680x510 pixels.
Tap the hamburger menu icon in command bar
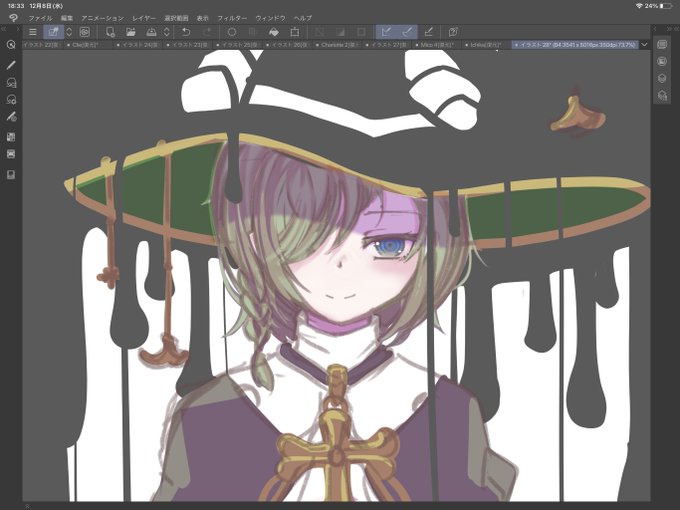(x=33, y=32)
